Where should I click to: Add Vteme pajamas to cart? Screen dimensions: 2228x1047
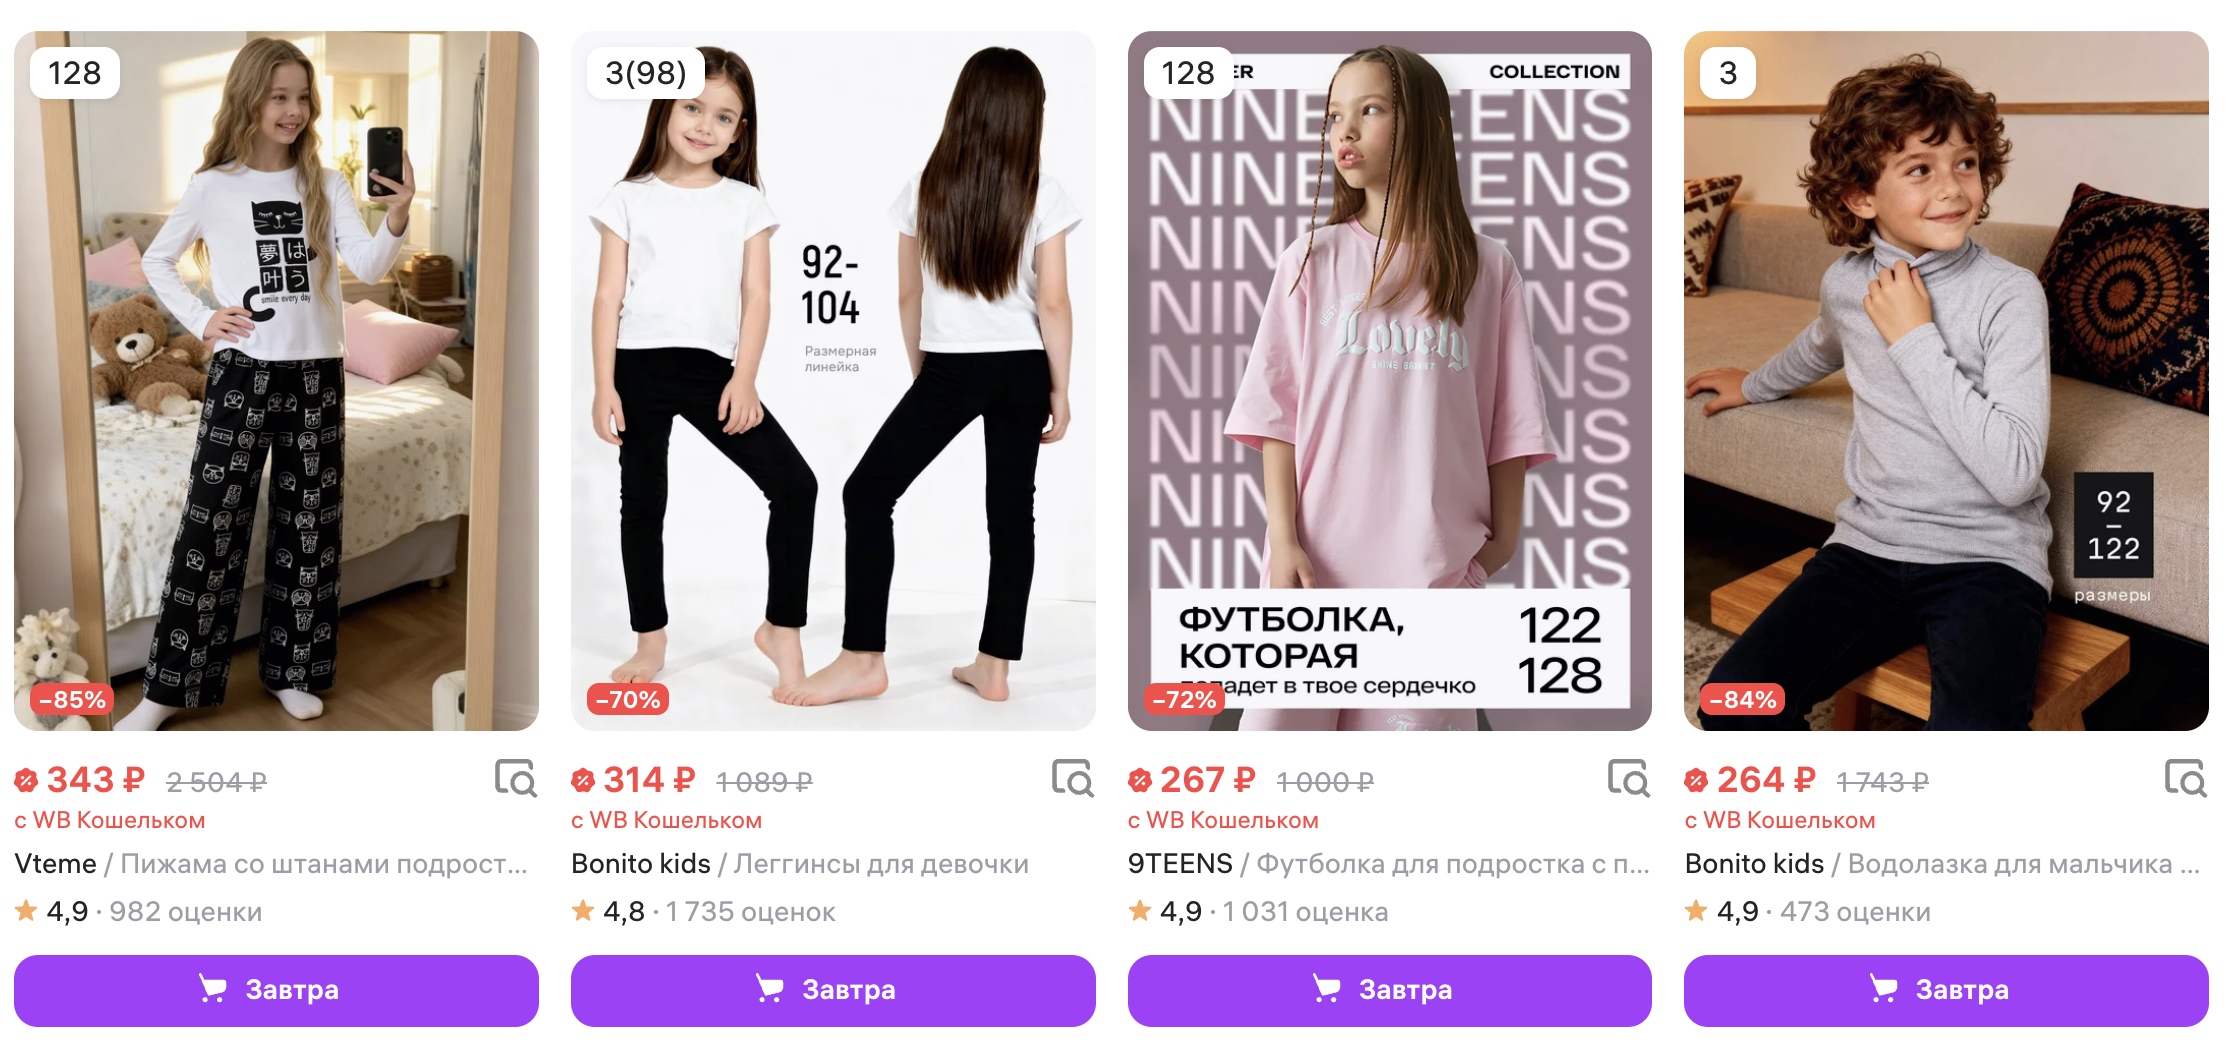click(276, 990)
